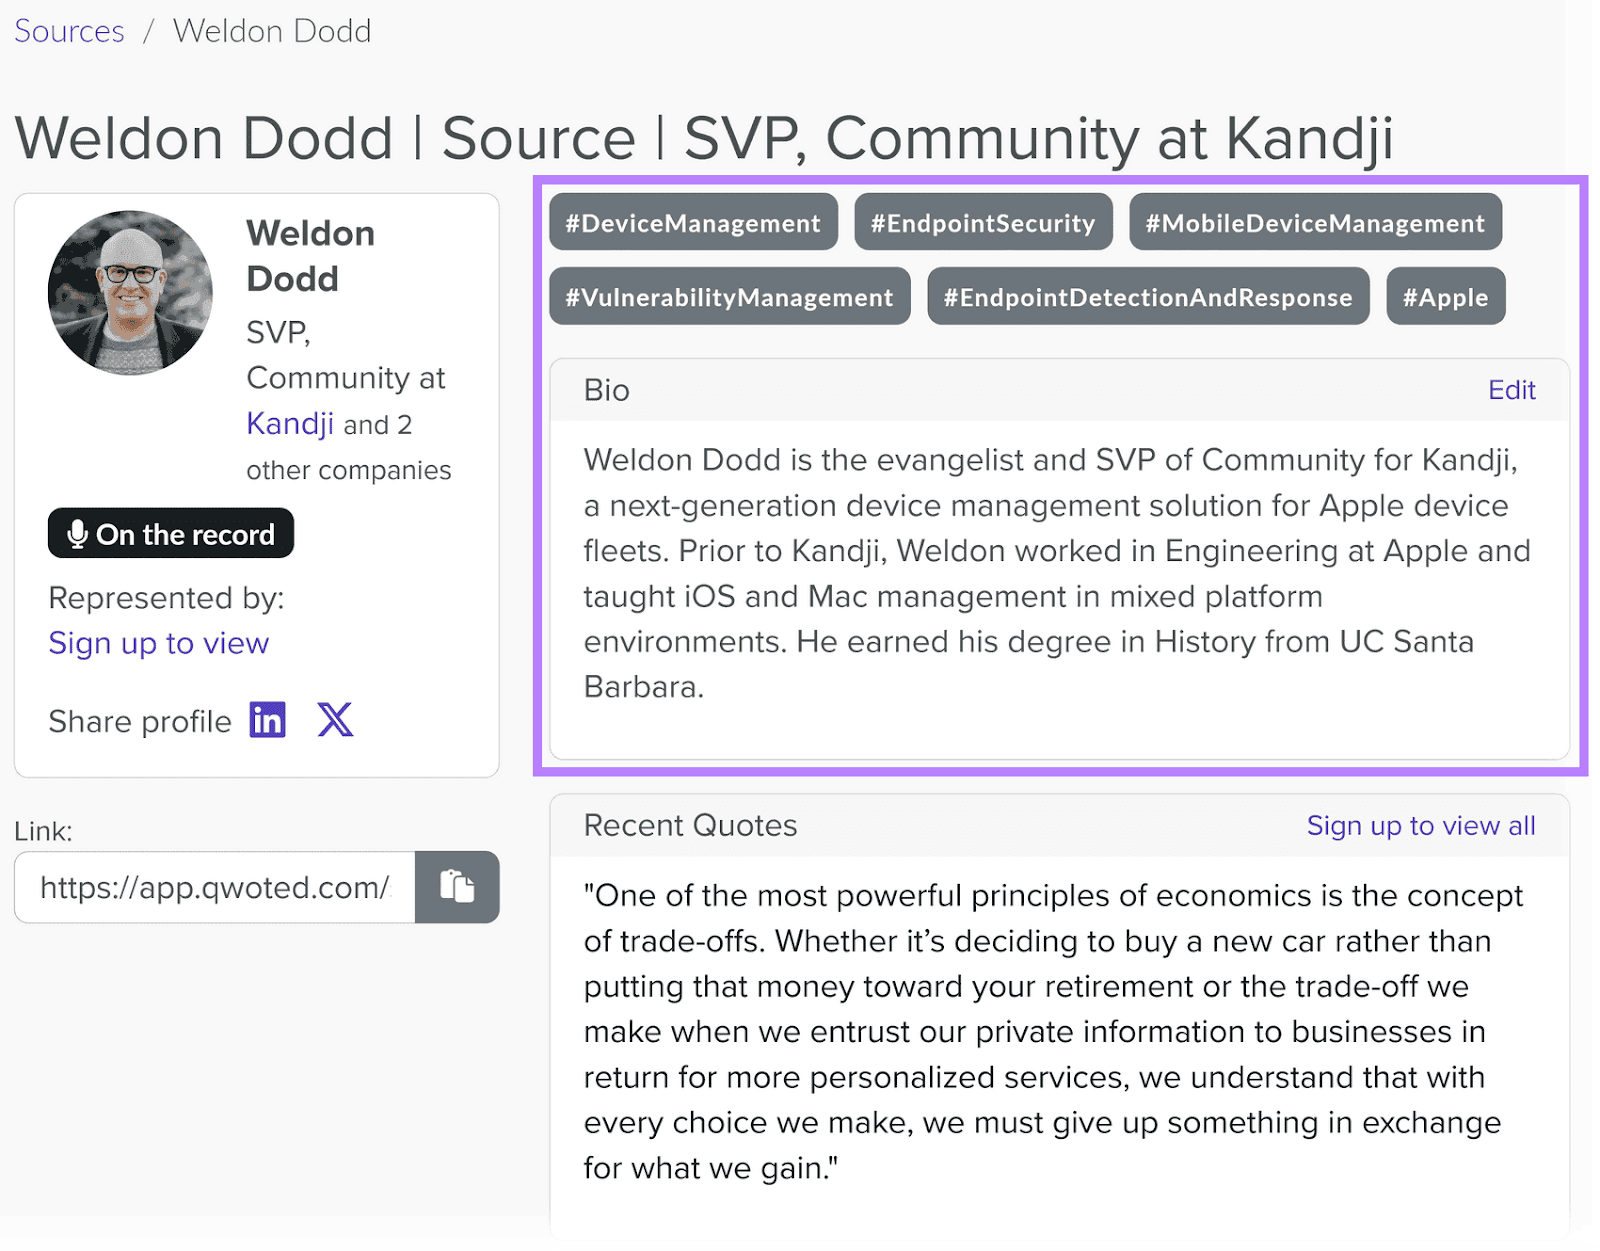Viewport: 1600px width, 1251px height.
Task: Select the #EndpointSecurity hashtag
Action: coord(983,222)
